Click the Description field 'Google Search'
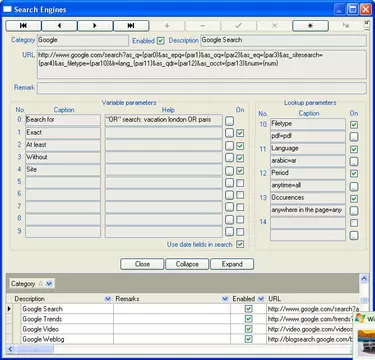Viewport: 375px width, 360px height. 283,40
